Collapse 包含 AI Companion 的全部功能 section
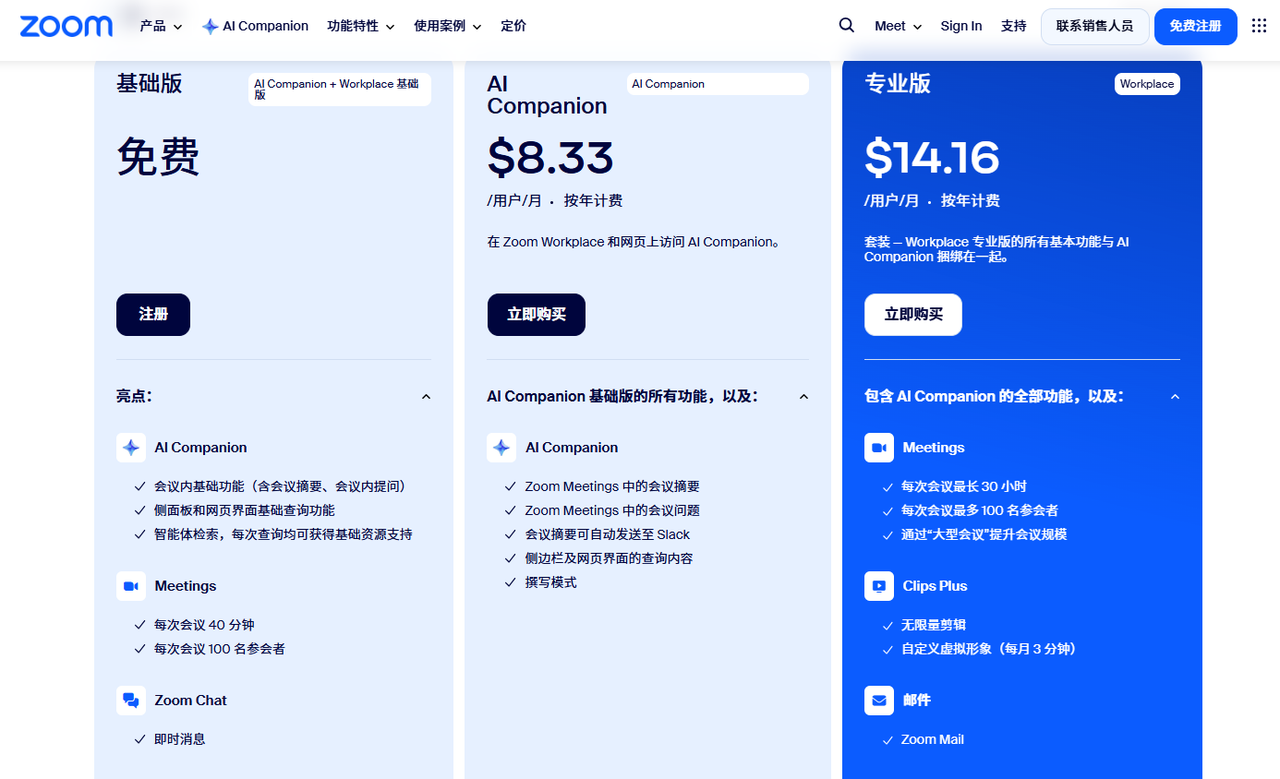This screenshot has height=779, width=1280. [x=1175, y=397]
